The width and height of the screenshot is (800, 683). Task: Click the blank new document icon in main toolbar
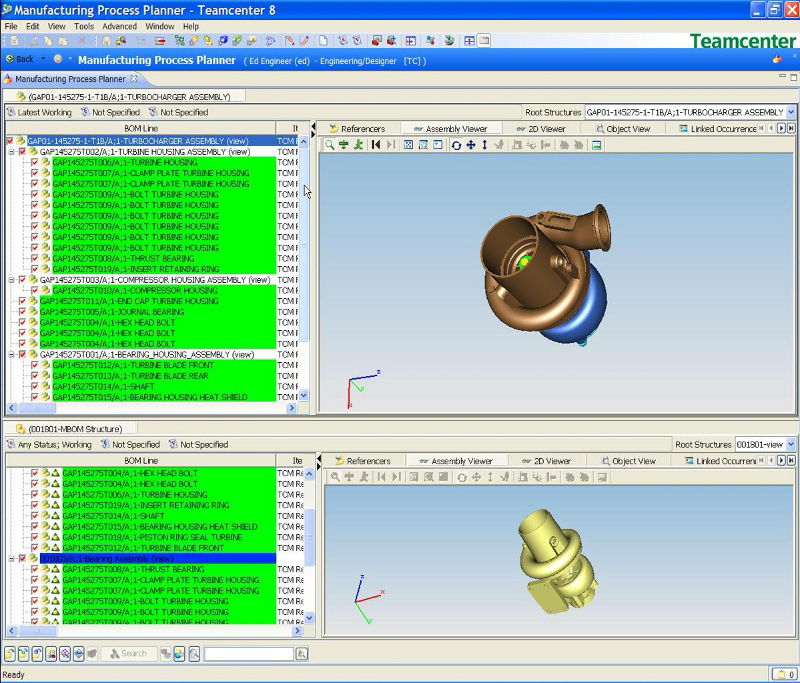(323, 41)
